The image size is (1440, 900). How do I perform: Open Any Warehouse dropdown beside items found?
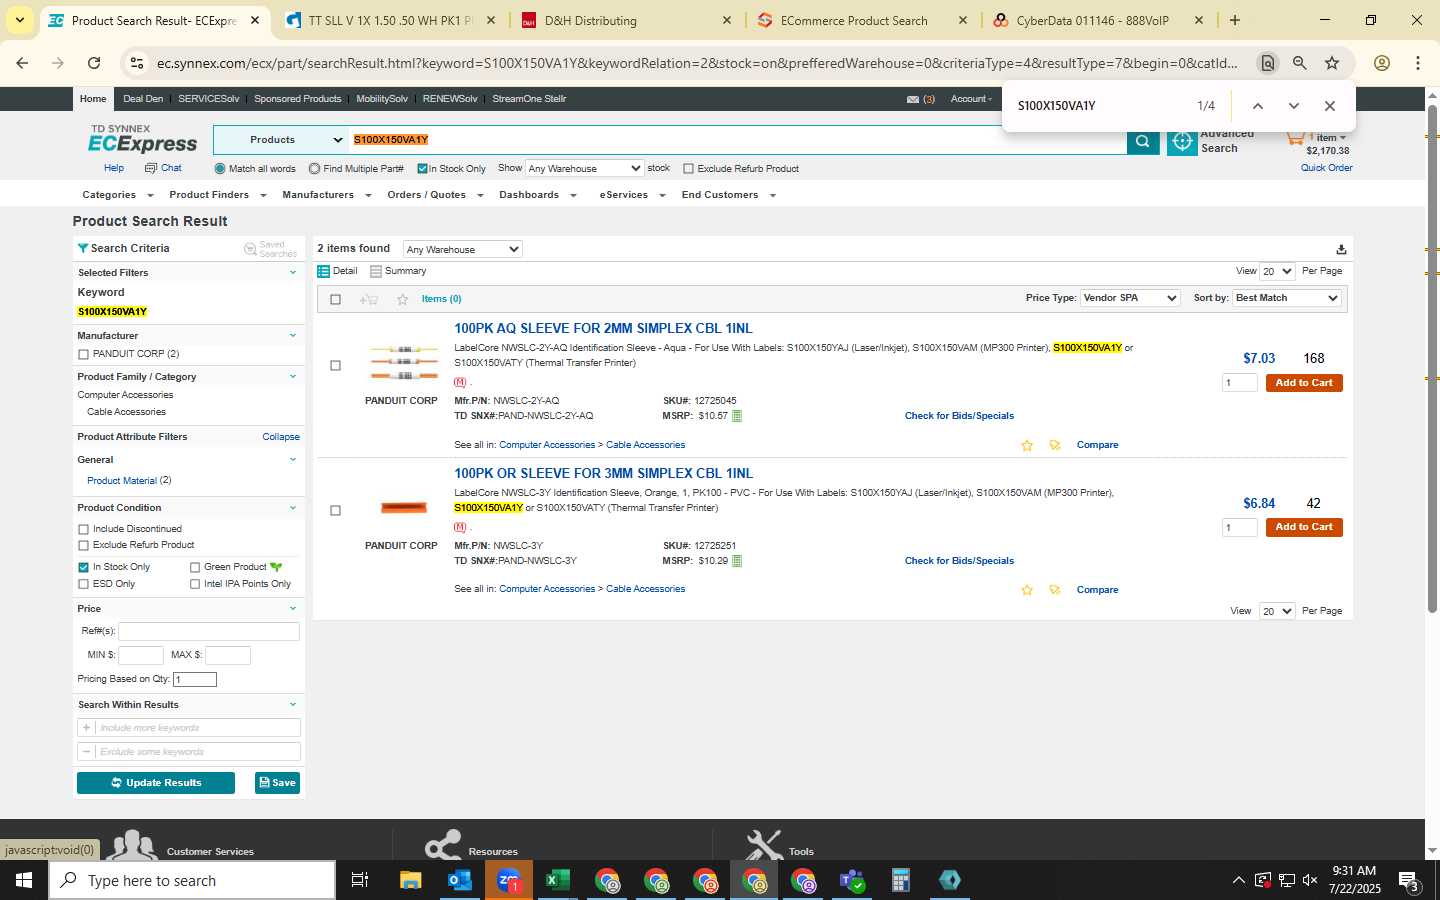463,249
